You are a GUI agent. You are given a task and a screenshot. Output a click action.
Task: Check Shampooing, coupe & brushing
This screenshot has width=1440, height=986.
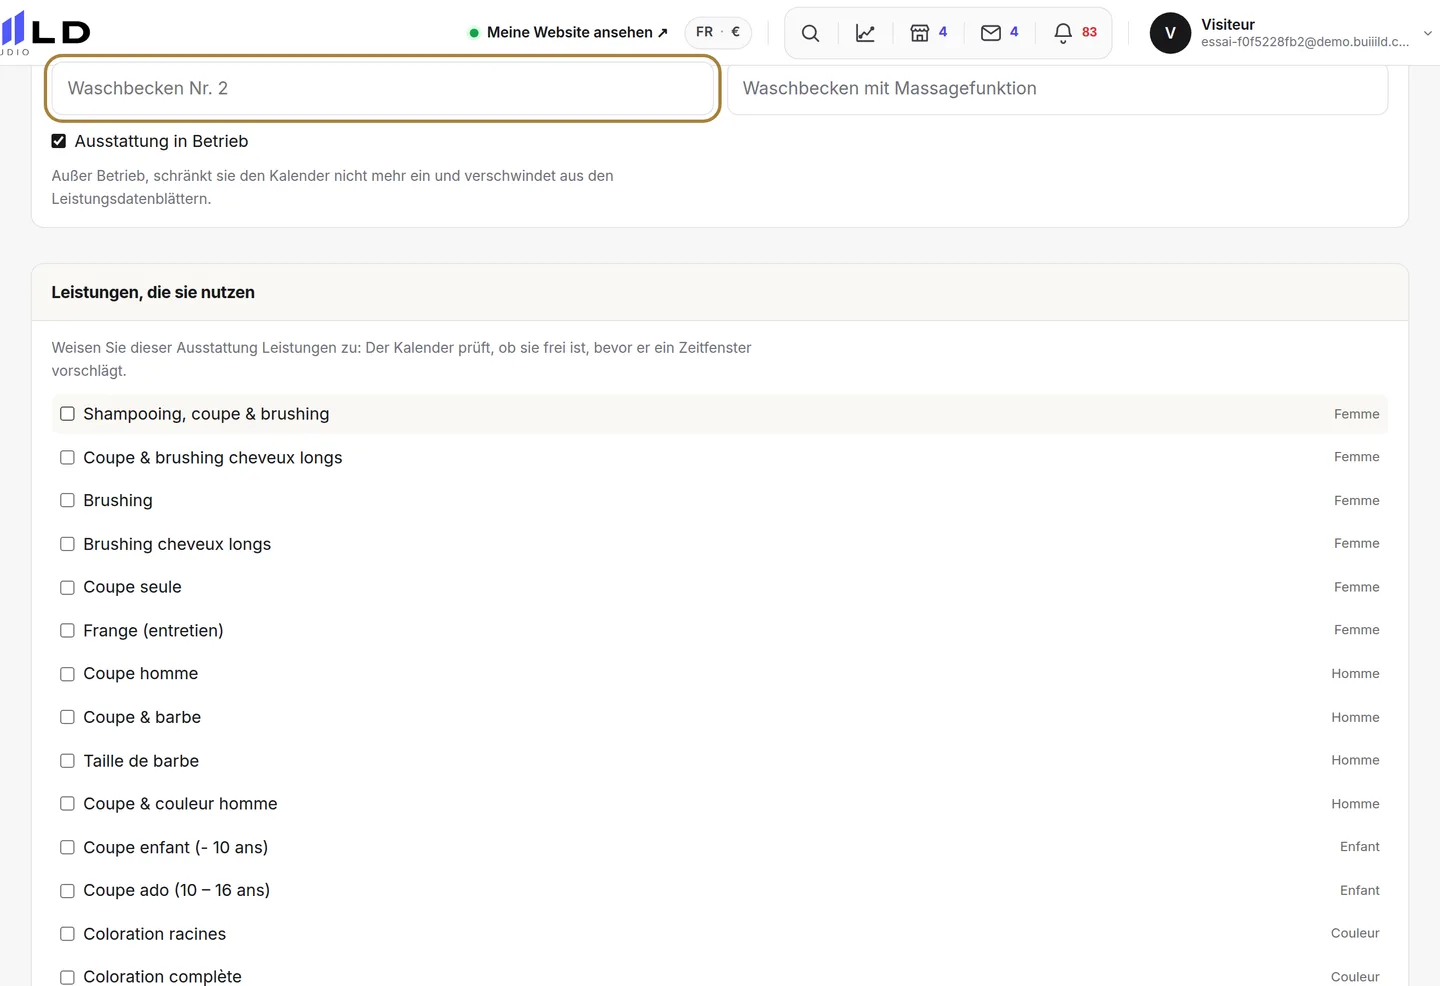pyautogui.click(x=67, y=414)
